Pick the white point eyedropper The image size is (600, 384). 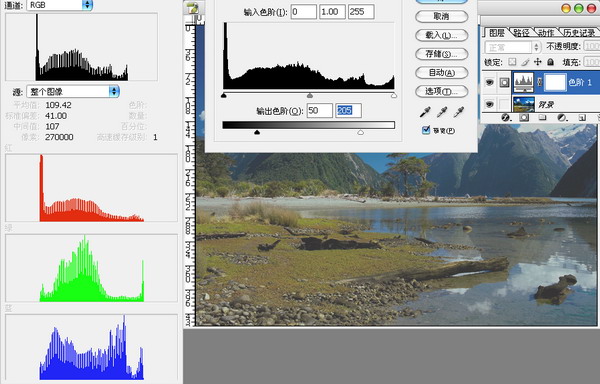(459, 112)
